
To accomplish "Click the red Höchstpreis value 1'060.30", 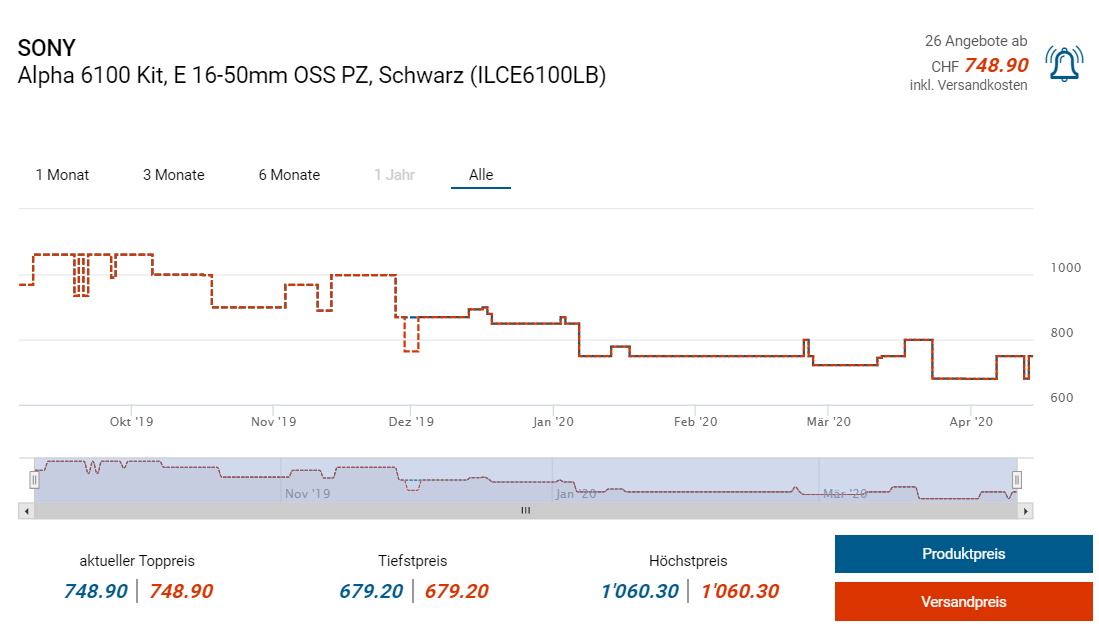I will (740, 591).
